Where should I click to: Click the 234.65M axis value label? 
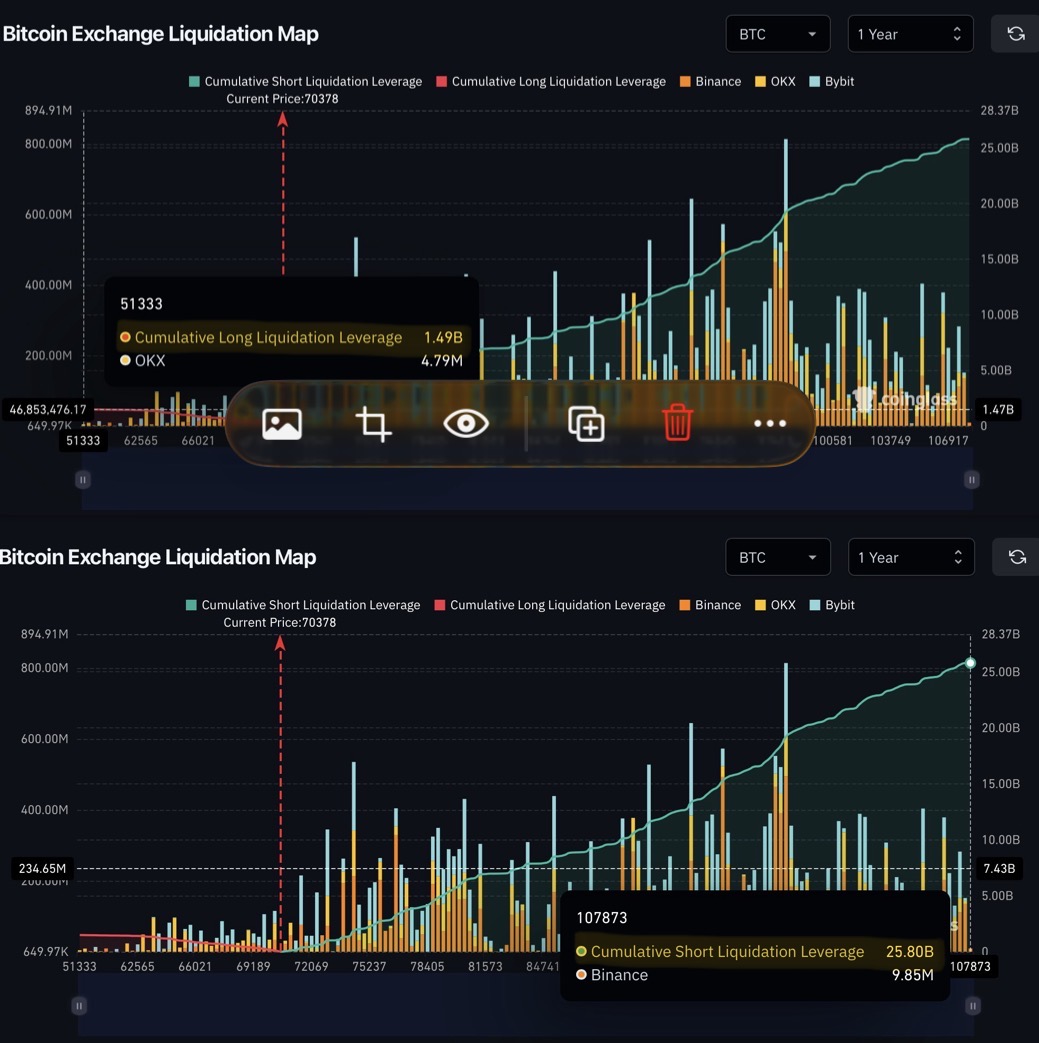(x=43, y=868)
